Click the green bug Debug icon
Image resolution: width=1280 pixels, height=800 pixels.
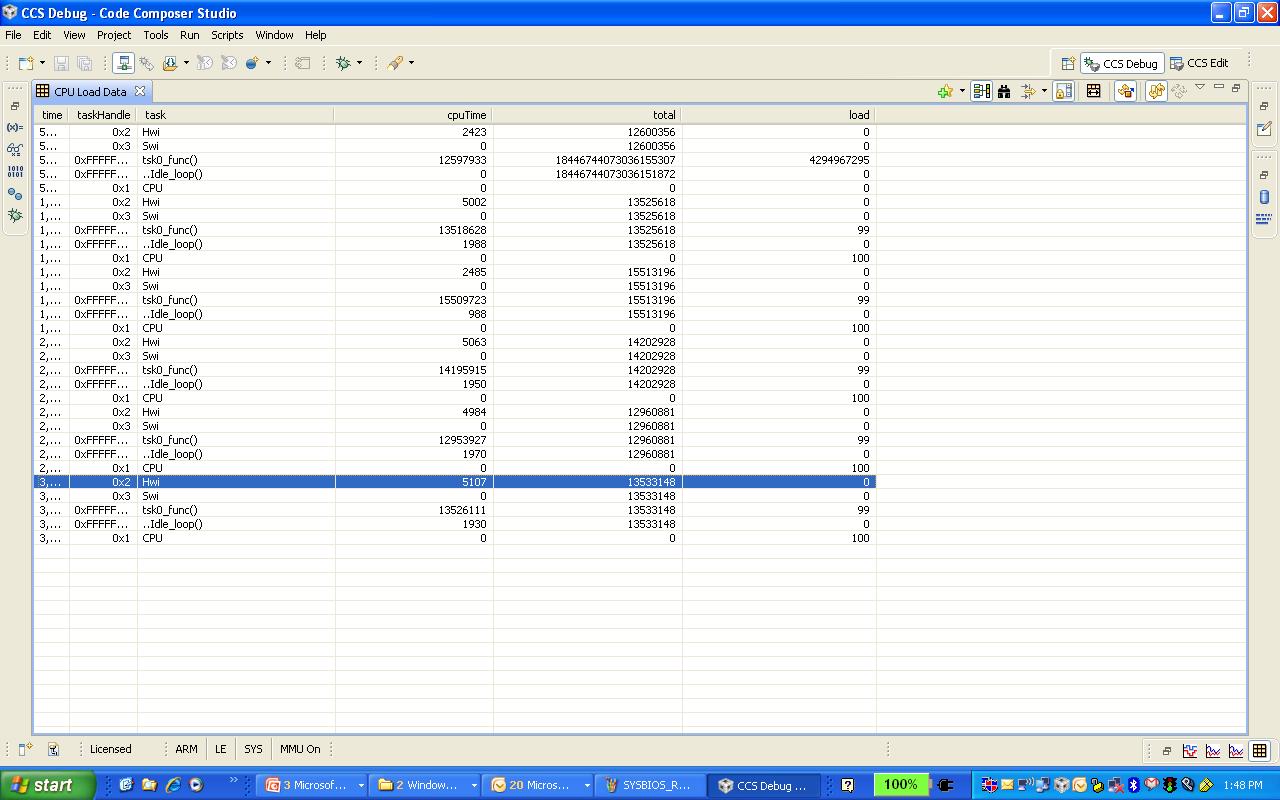pyautogui.click(x=343, y=63)
